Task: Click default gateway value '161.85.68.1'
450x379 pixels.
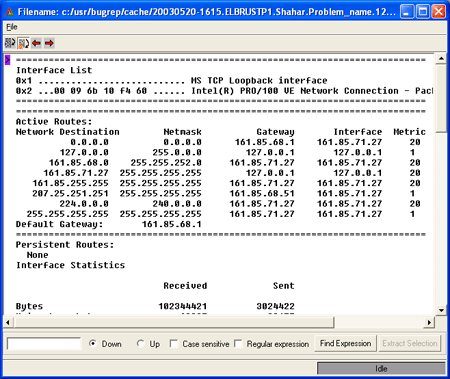Action: [x=172, y=224]
